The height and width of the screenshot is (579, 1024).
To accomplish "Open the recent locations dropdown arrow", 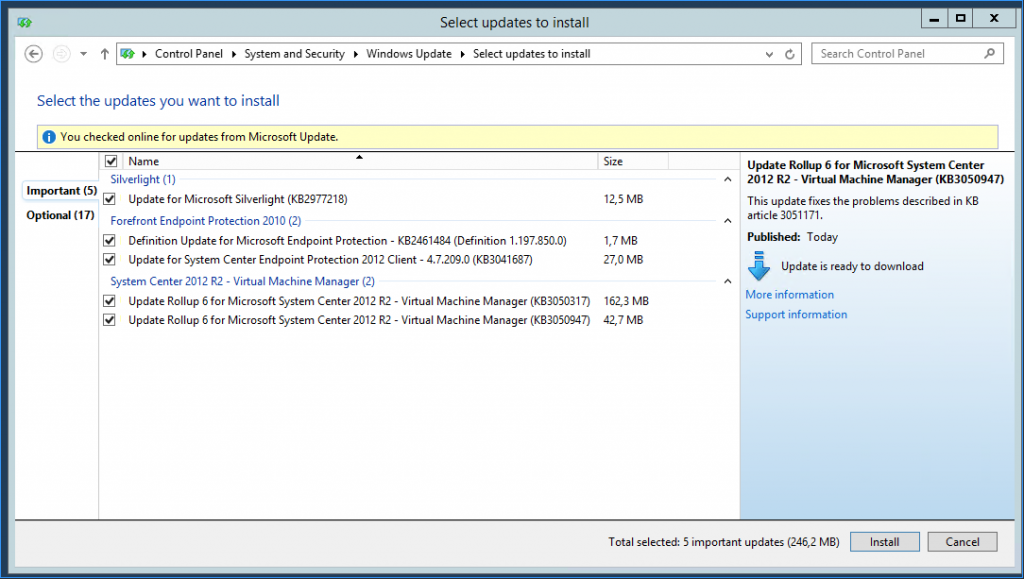I will pyautogui.click(x=84, y=54).
